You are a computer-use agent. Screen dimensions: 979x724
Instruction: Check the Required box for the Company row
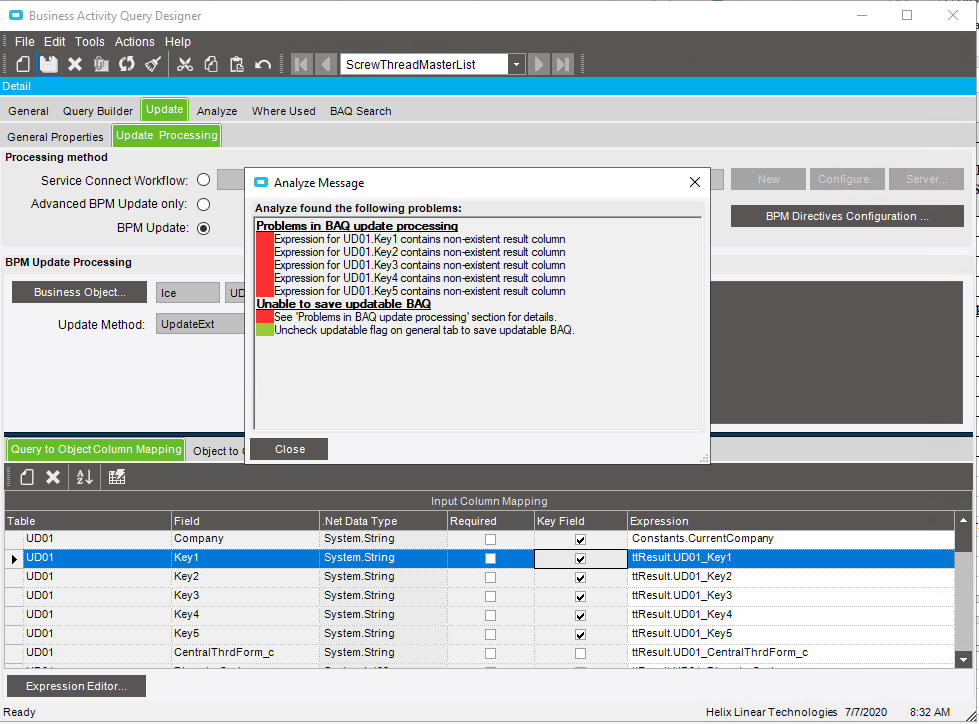tap(490, 539)
